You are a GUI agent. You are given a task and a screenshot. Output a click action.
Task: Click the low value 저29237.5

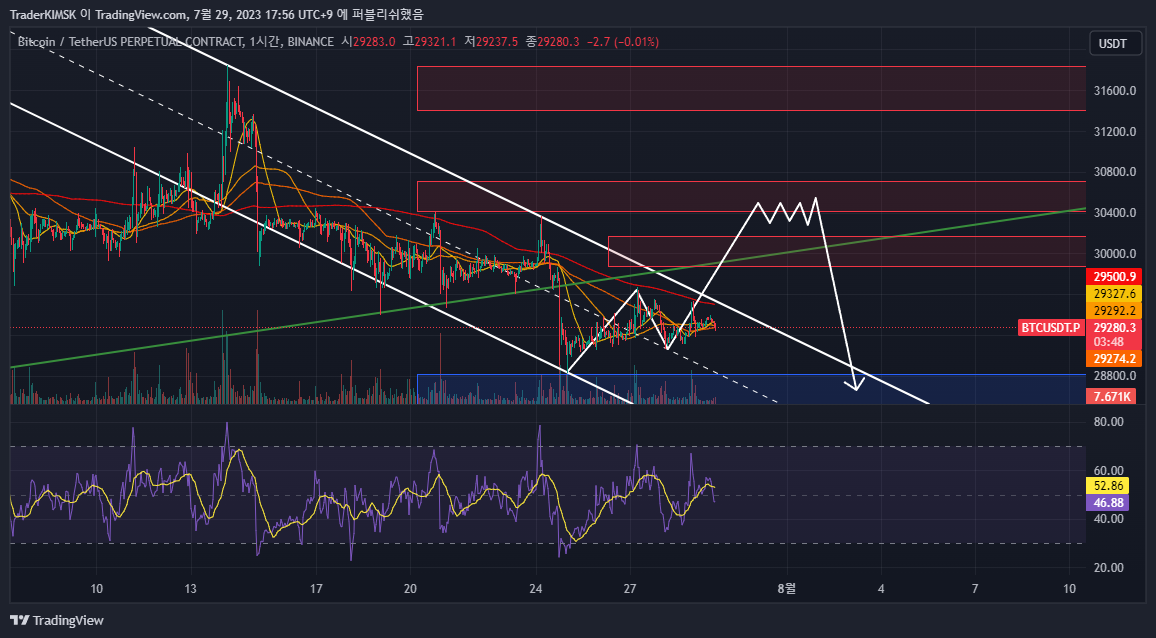pos(491,42)
